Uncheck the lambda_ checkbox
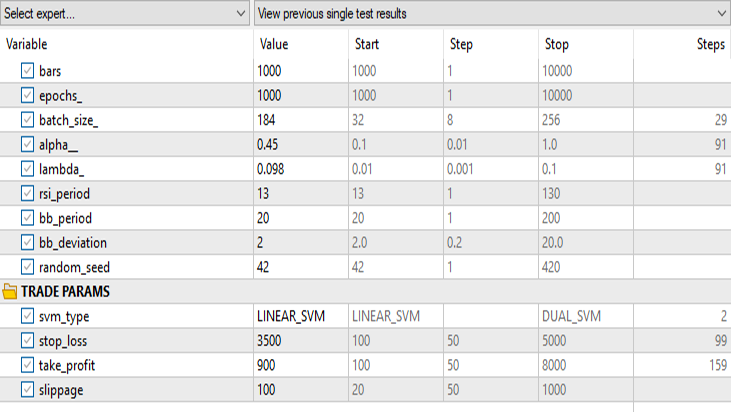Image resolution: width=731 pixels, height=412 pixels. point(28,169)
